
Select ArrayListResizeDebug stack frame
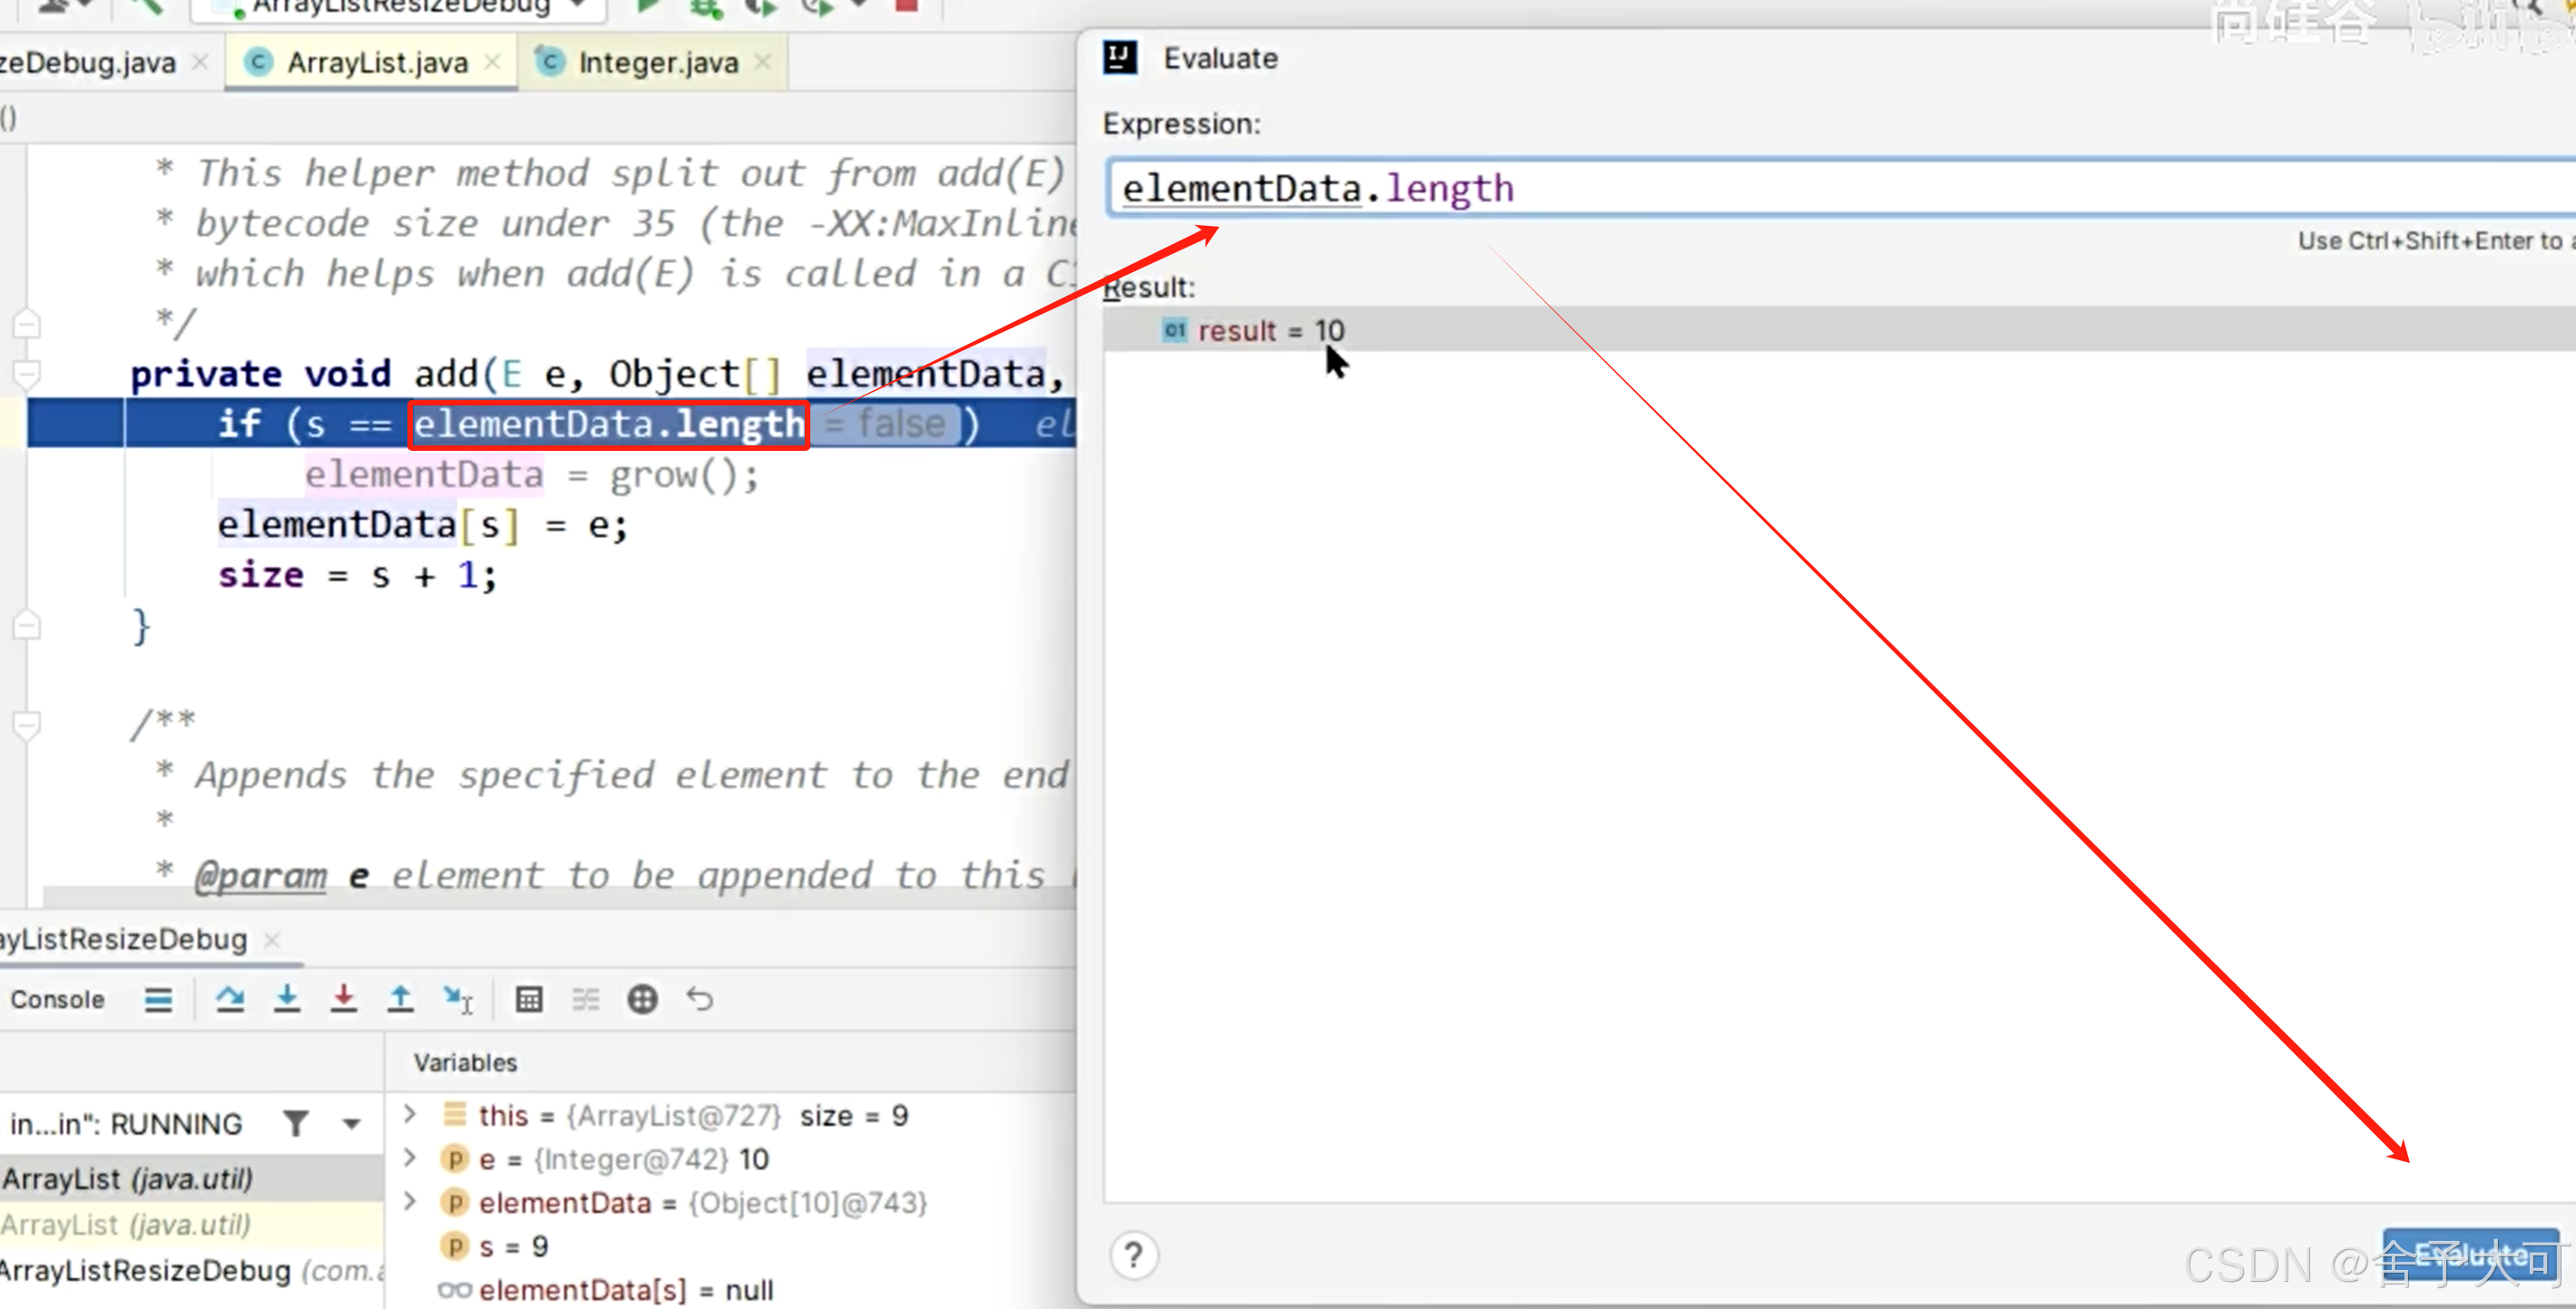(x=145, y=1271)
